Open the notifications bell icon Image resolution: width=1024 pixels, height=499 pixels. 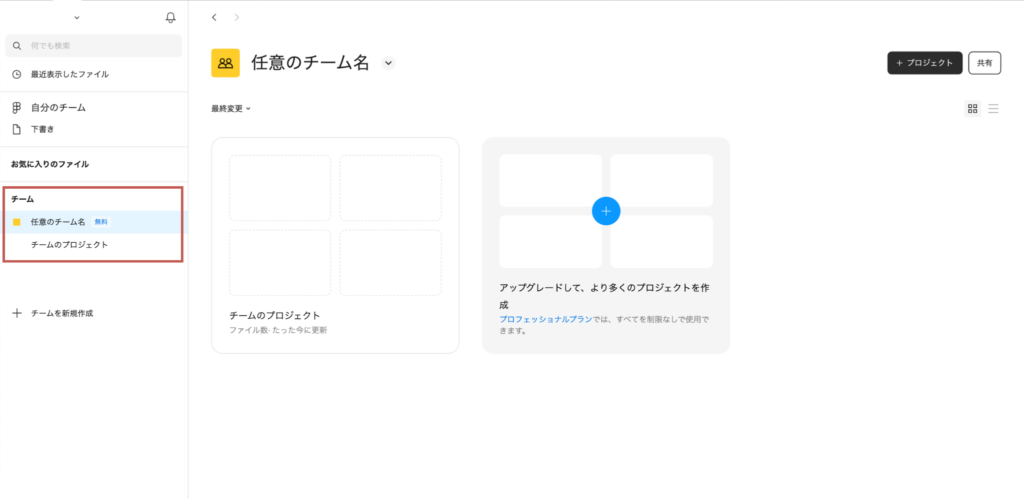click(x=170, y=17)
